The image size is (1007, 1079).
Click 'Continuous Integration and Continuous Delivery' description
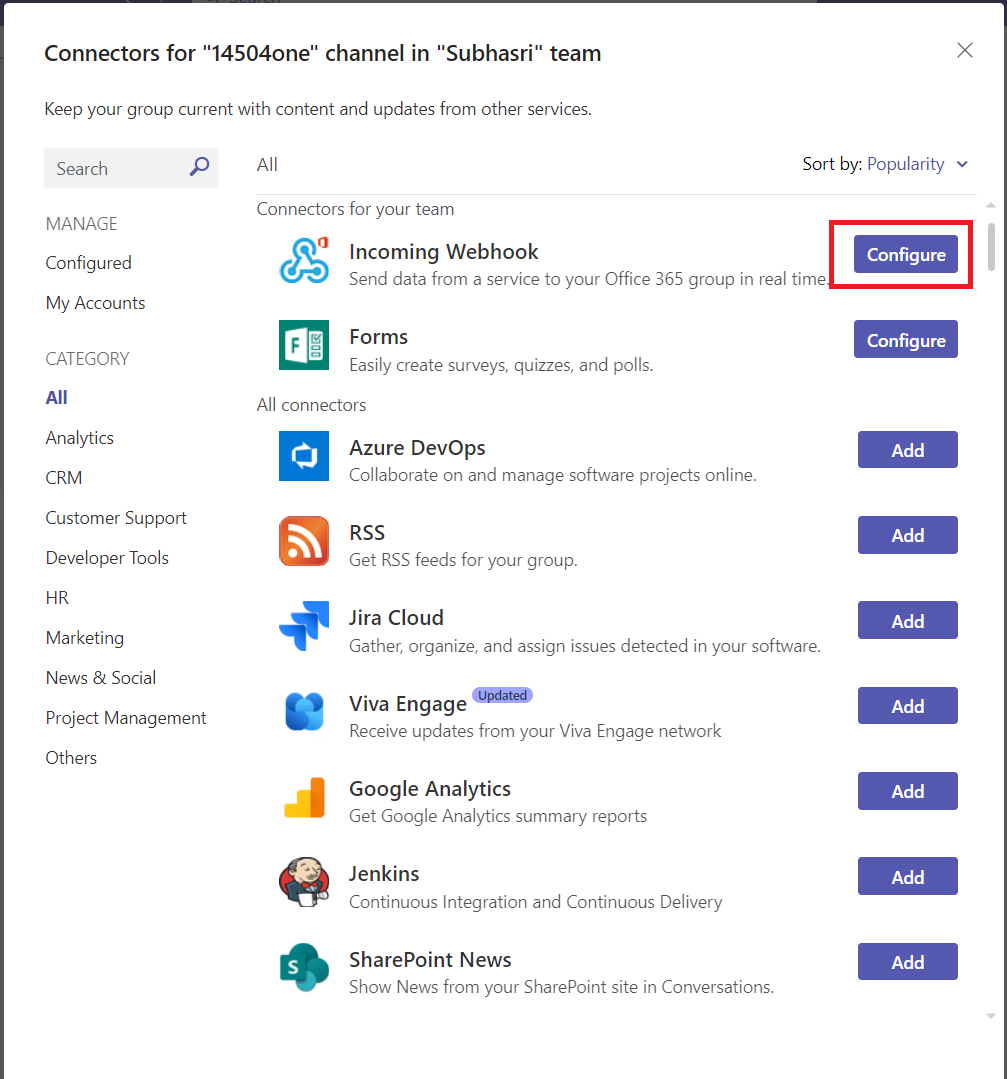click(536, 902)
